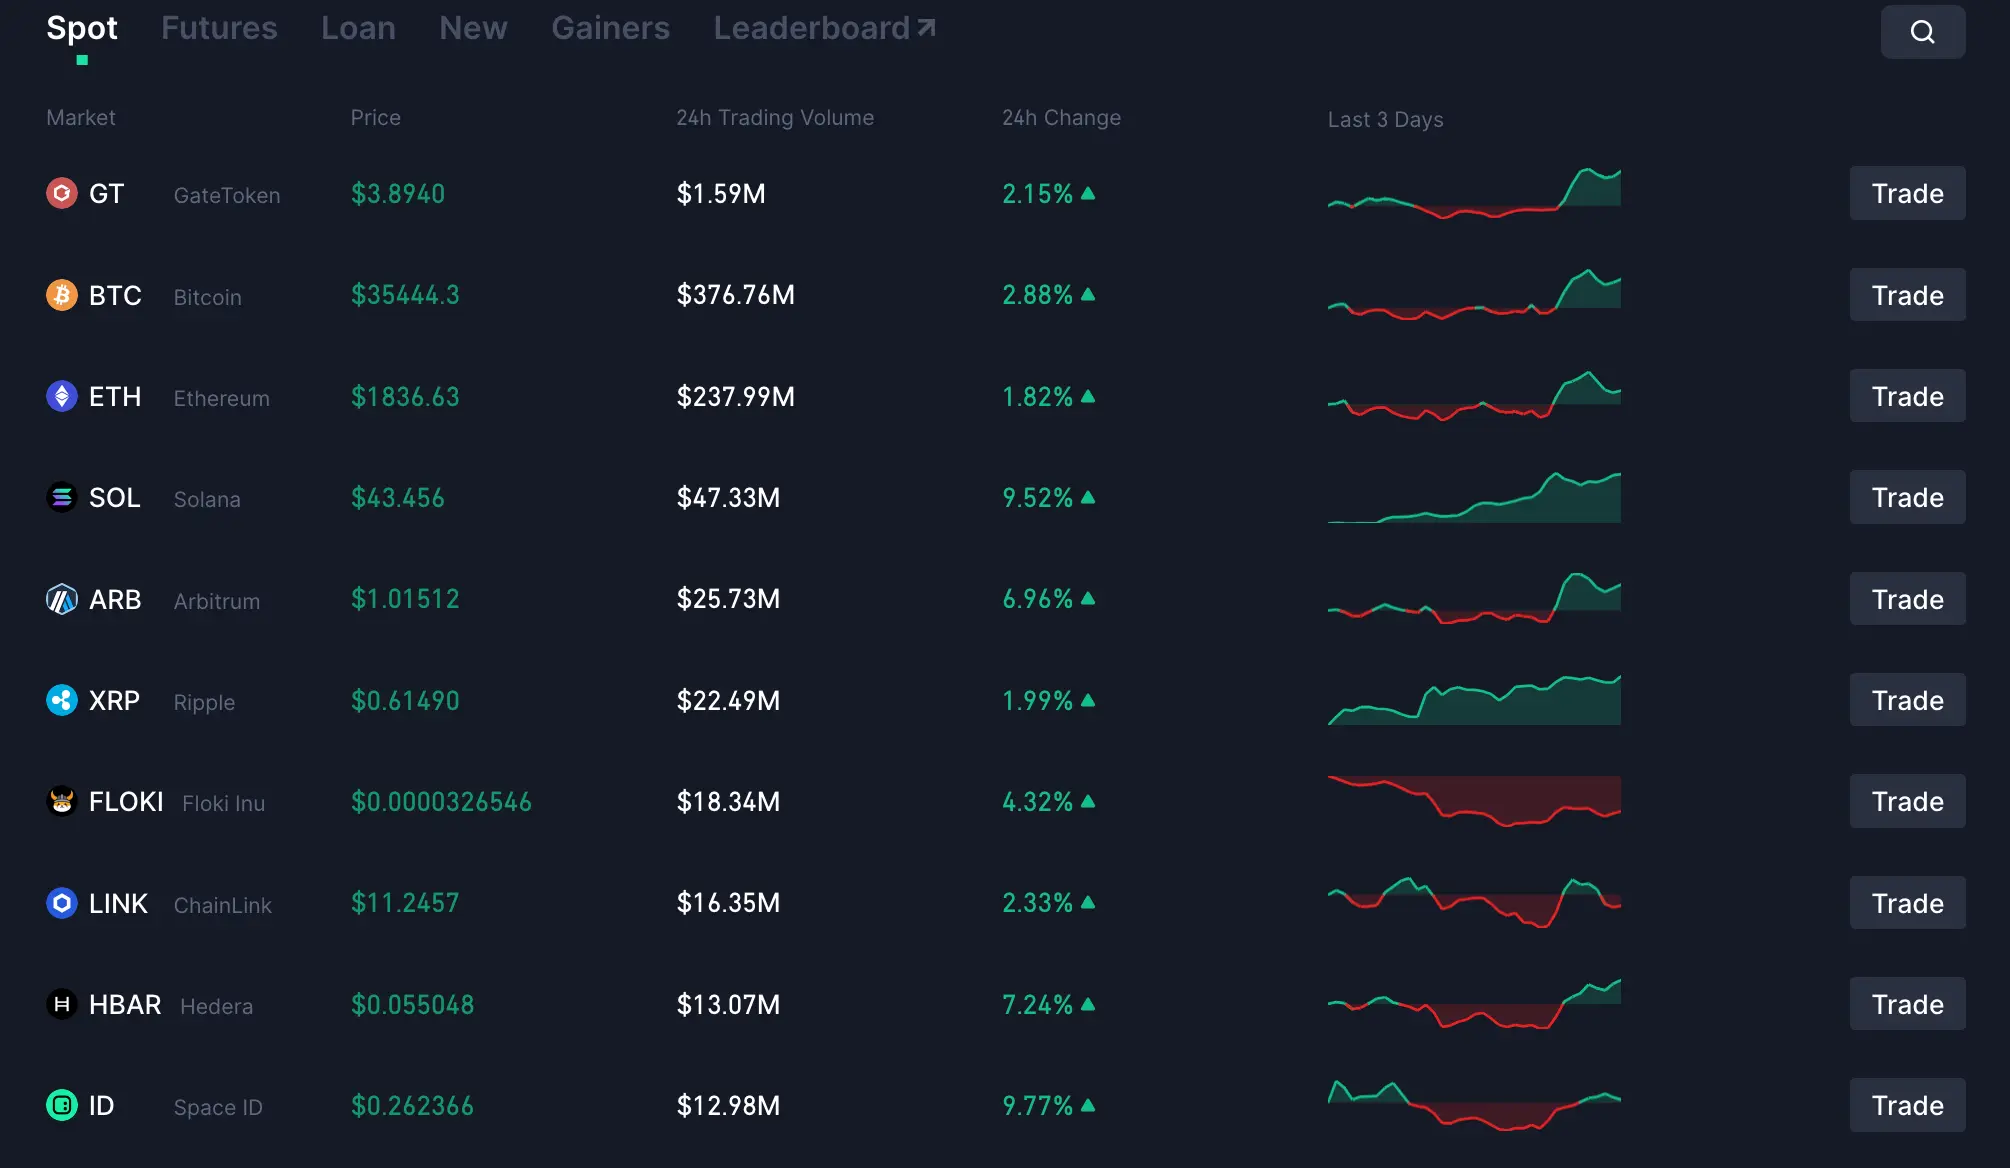The width and height of the screenshot is (2010, 1168).
Task: Open the New listings tab
Action: (473, 28)
